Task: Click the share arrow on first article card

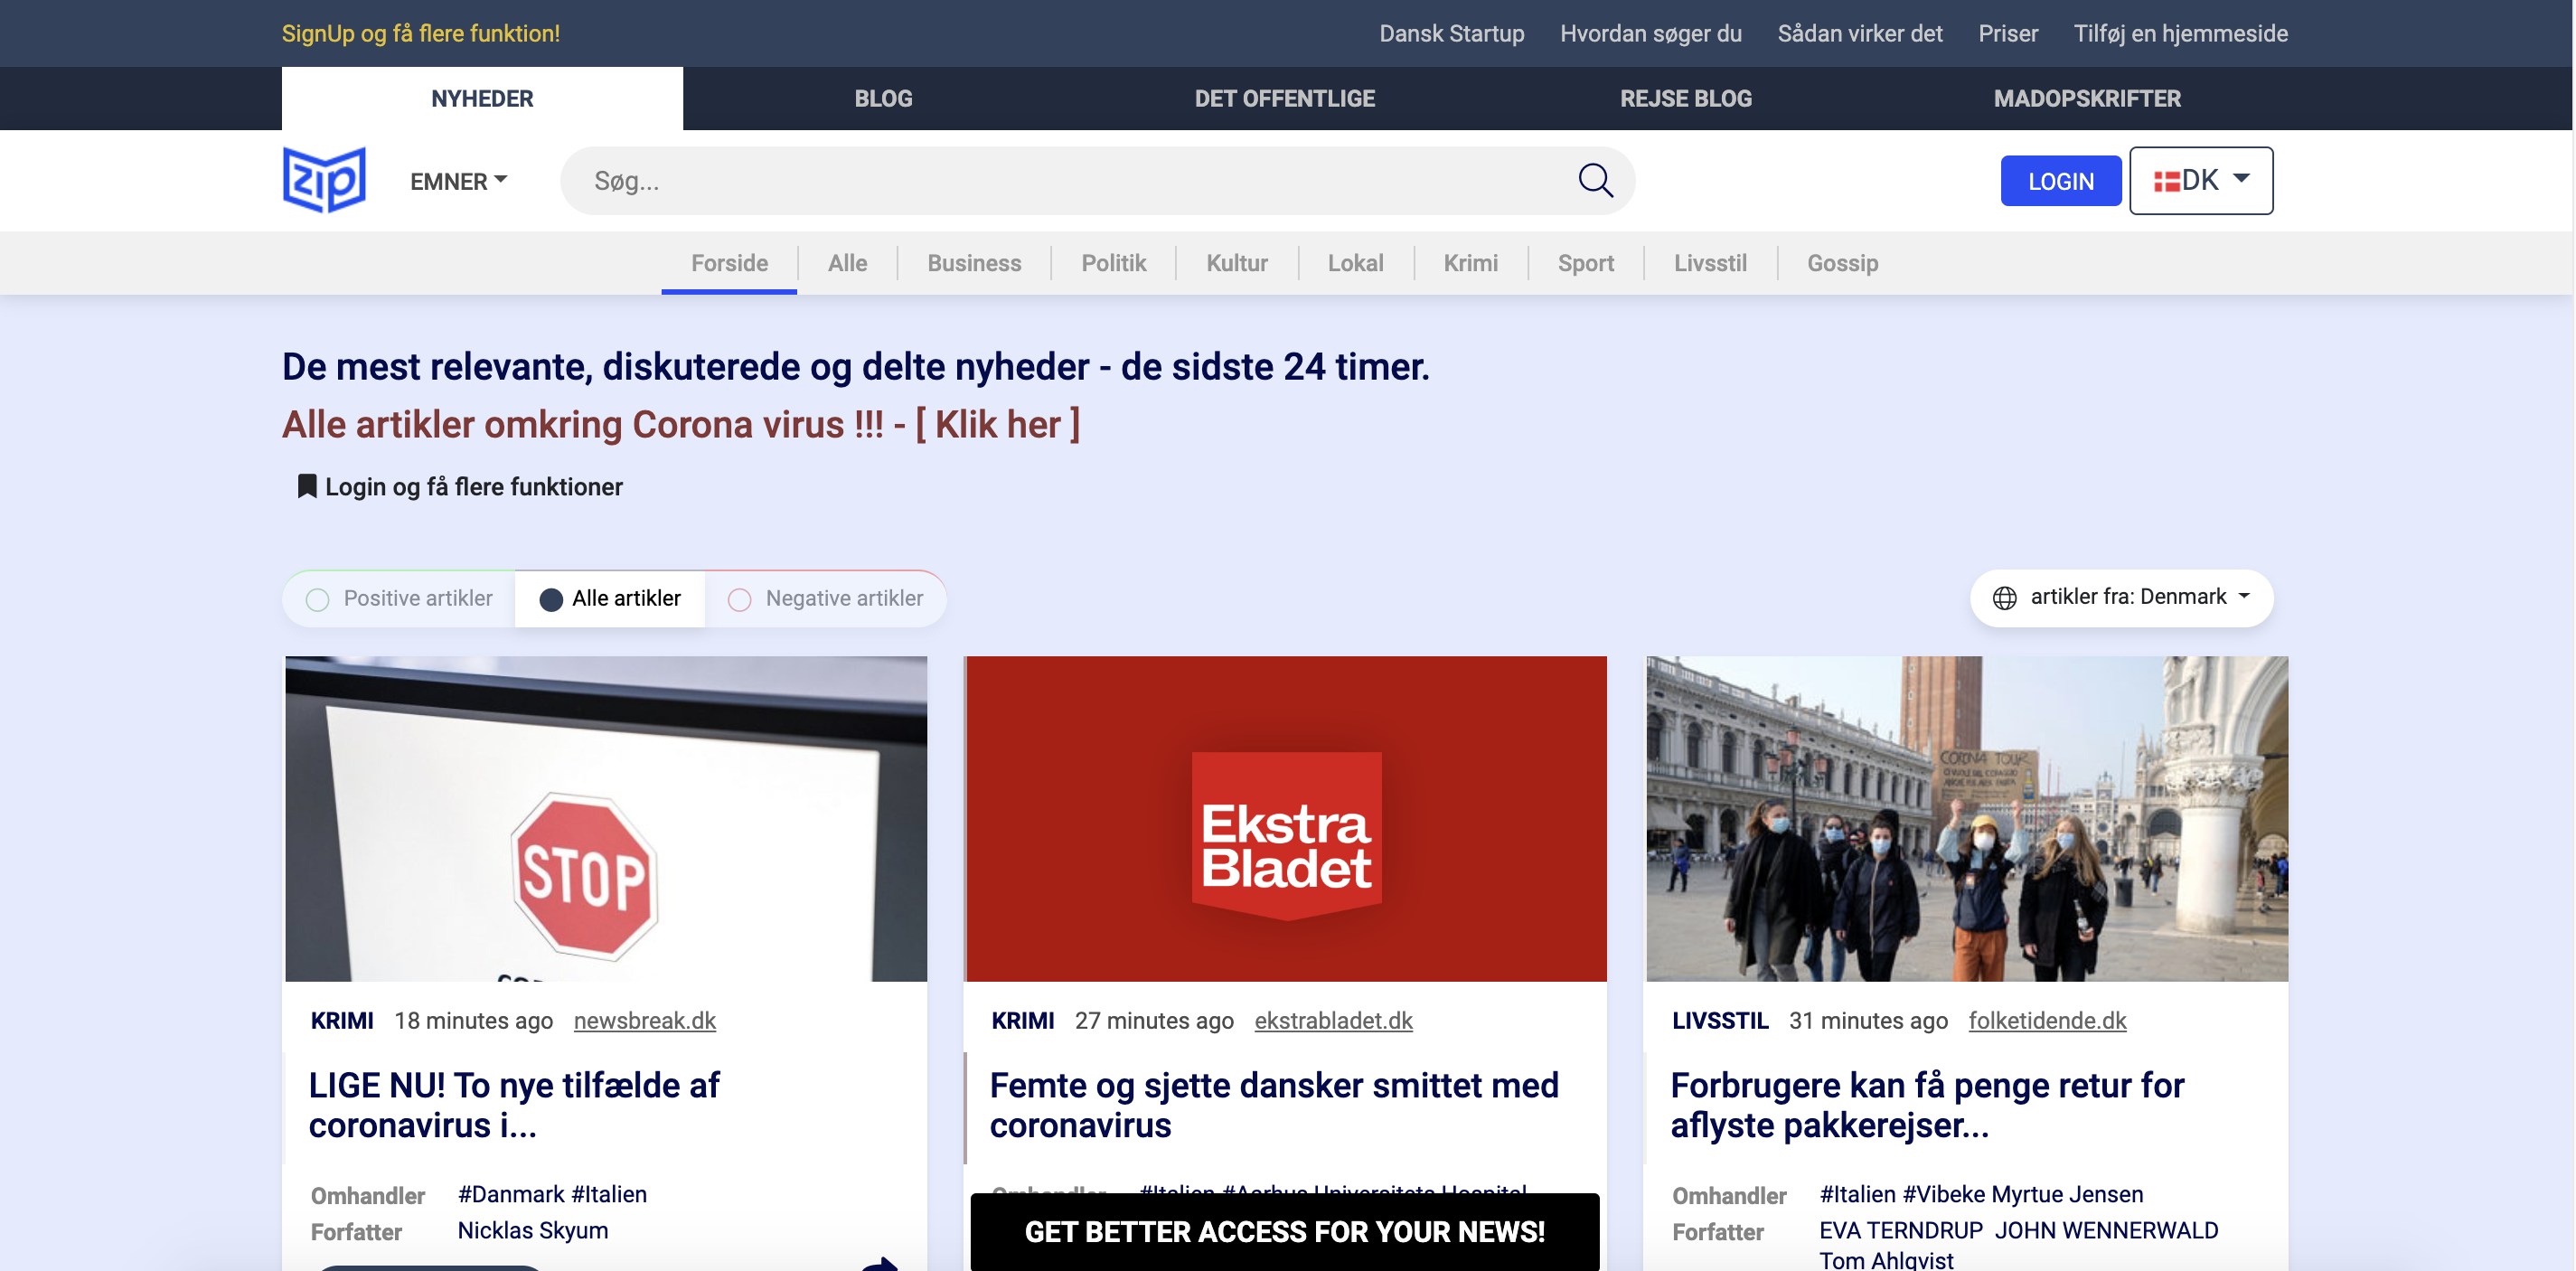Action: pyautogui.click(x=879, y=1262)
